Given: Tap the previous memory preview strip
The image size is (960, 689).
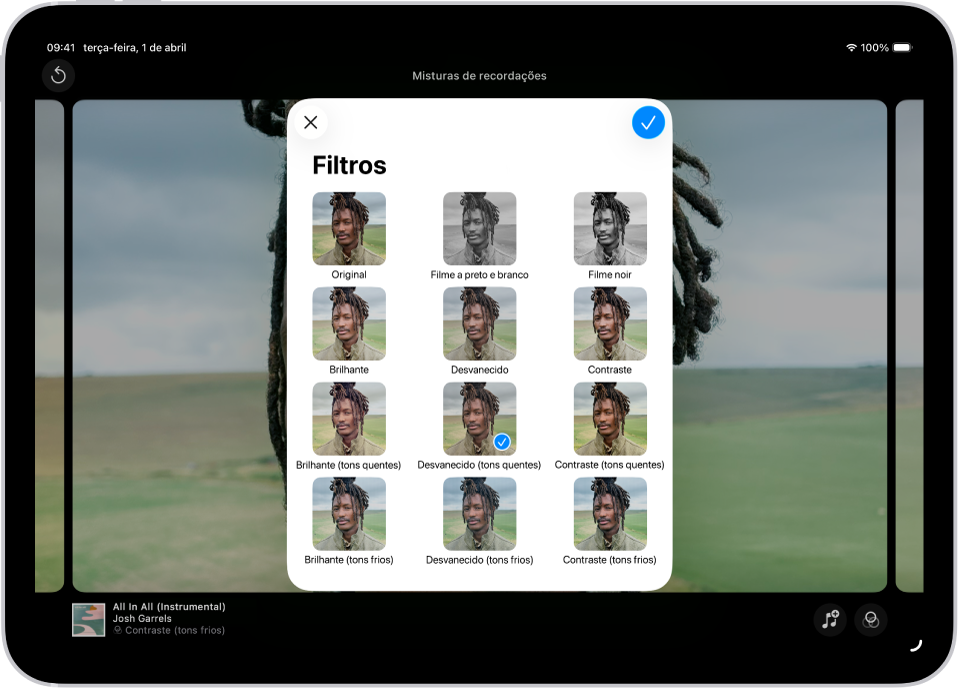Looking at the screenshot, I should click(50, 346).
